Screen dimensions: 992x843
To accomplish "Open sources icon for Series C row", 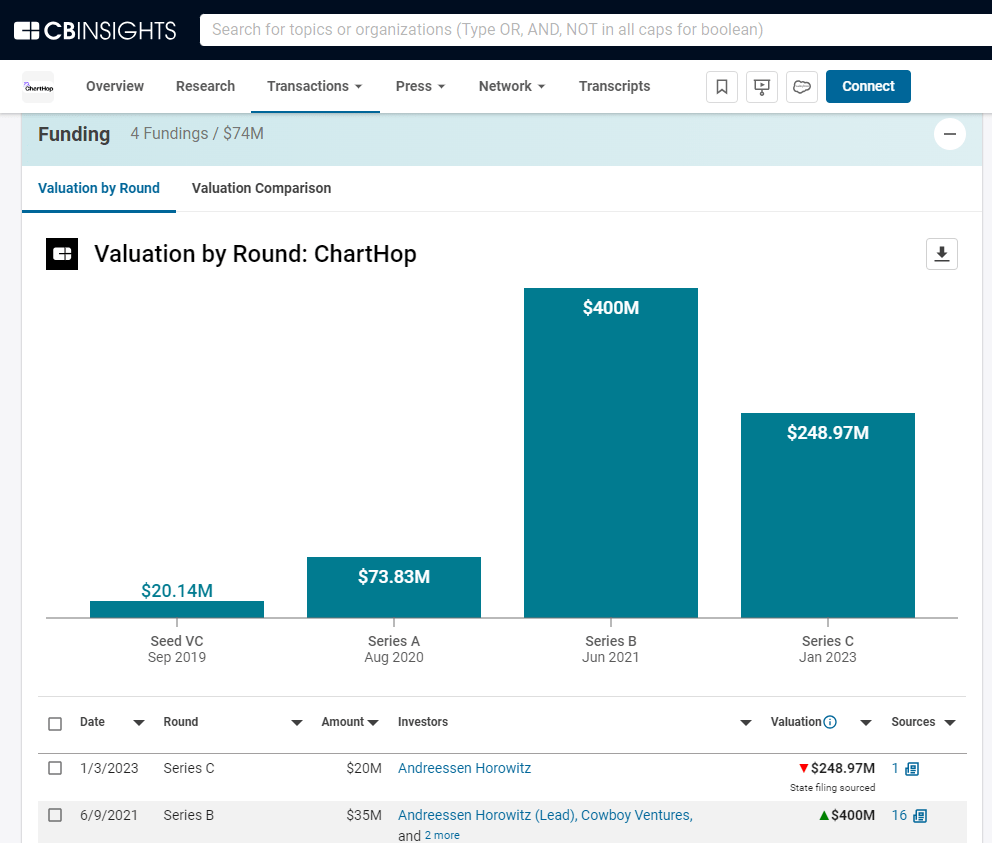I will click(x=911, y=769).
